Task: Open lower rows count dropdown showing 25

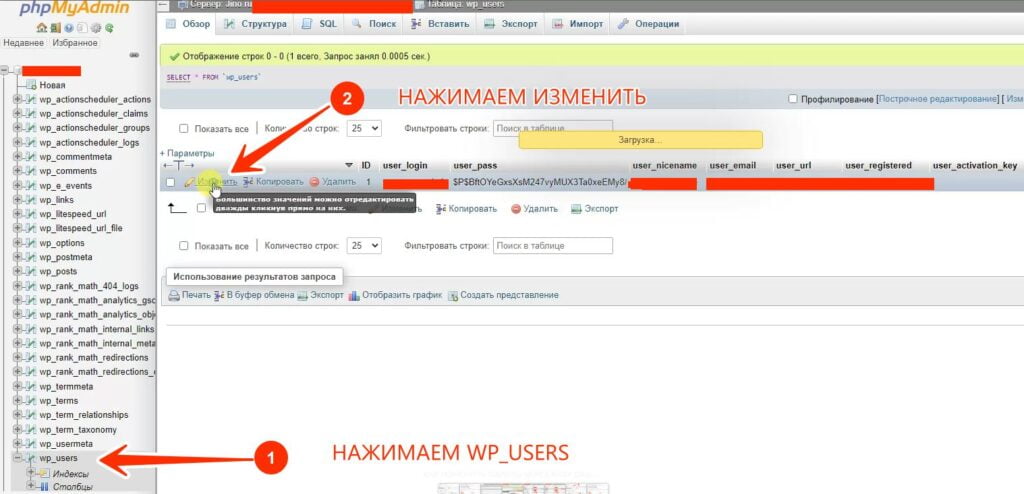Action: pyautogui.click(x=364, y=246)
